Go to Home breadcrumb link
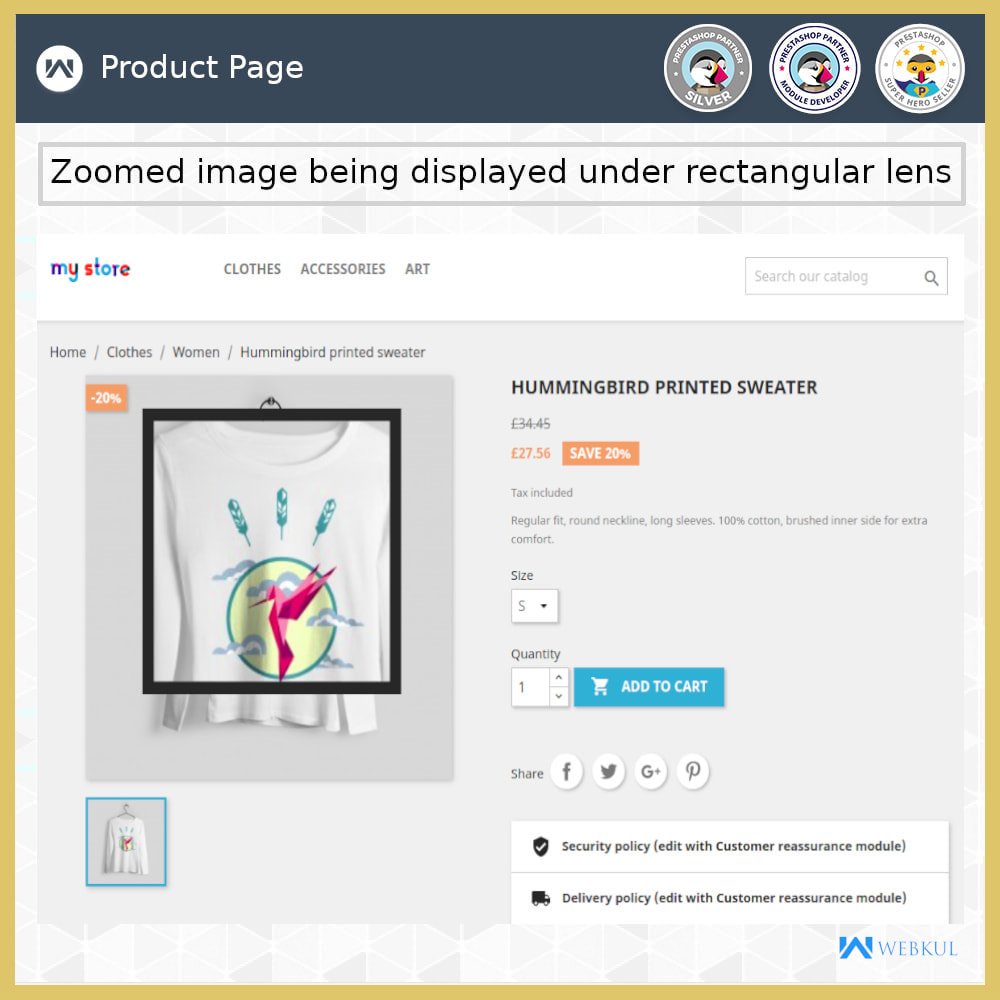 pos(68,352)
